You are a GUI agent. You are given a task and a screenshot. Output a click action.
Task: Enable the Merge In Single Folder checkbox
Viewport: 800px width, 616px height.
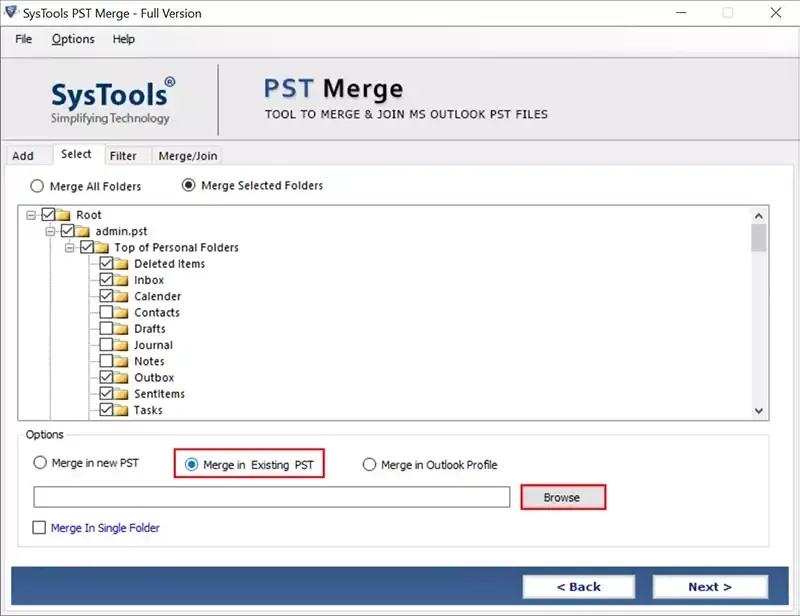tap(39, 527)
